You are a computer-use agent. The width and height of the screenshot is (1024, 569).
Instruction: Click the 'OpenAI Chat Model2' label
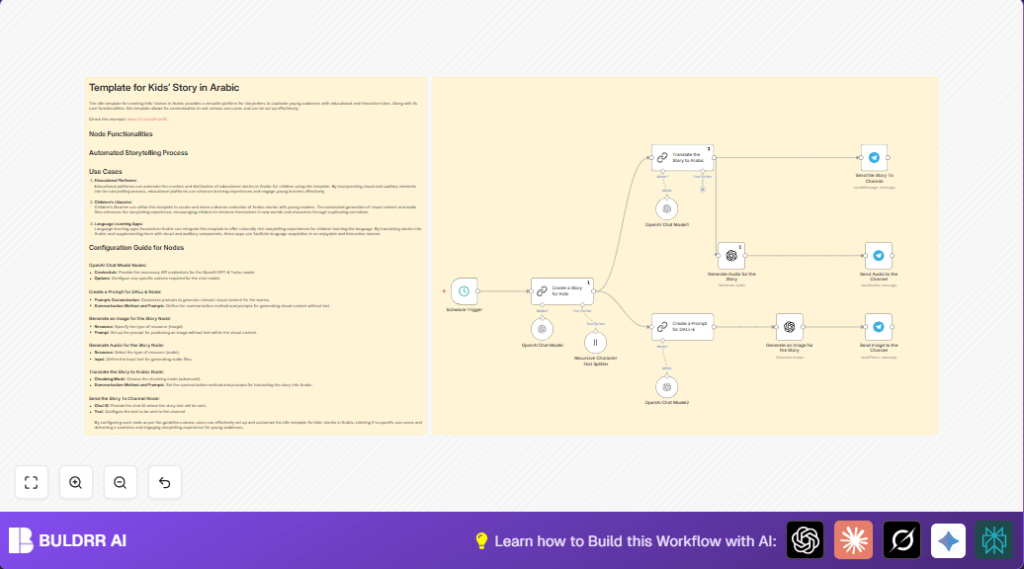[667, 402]
